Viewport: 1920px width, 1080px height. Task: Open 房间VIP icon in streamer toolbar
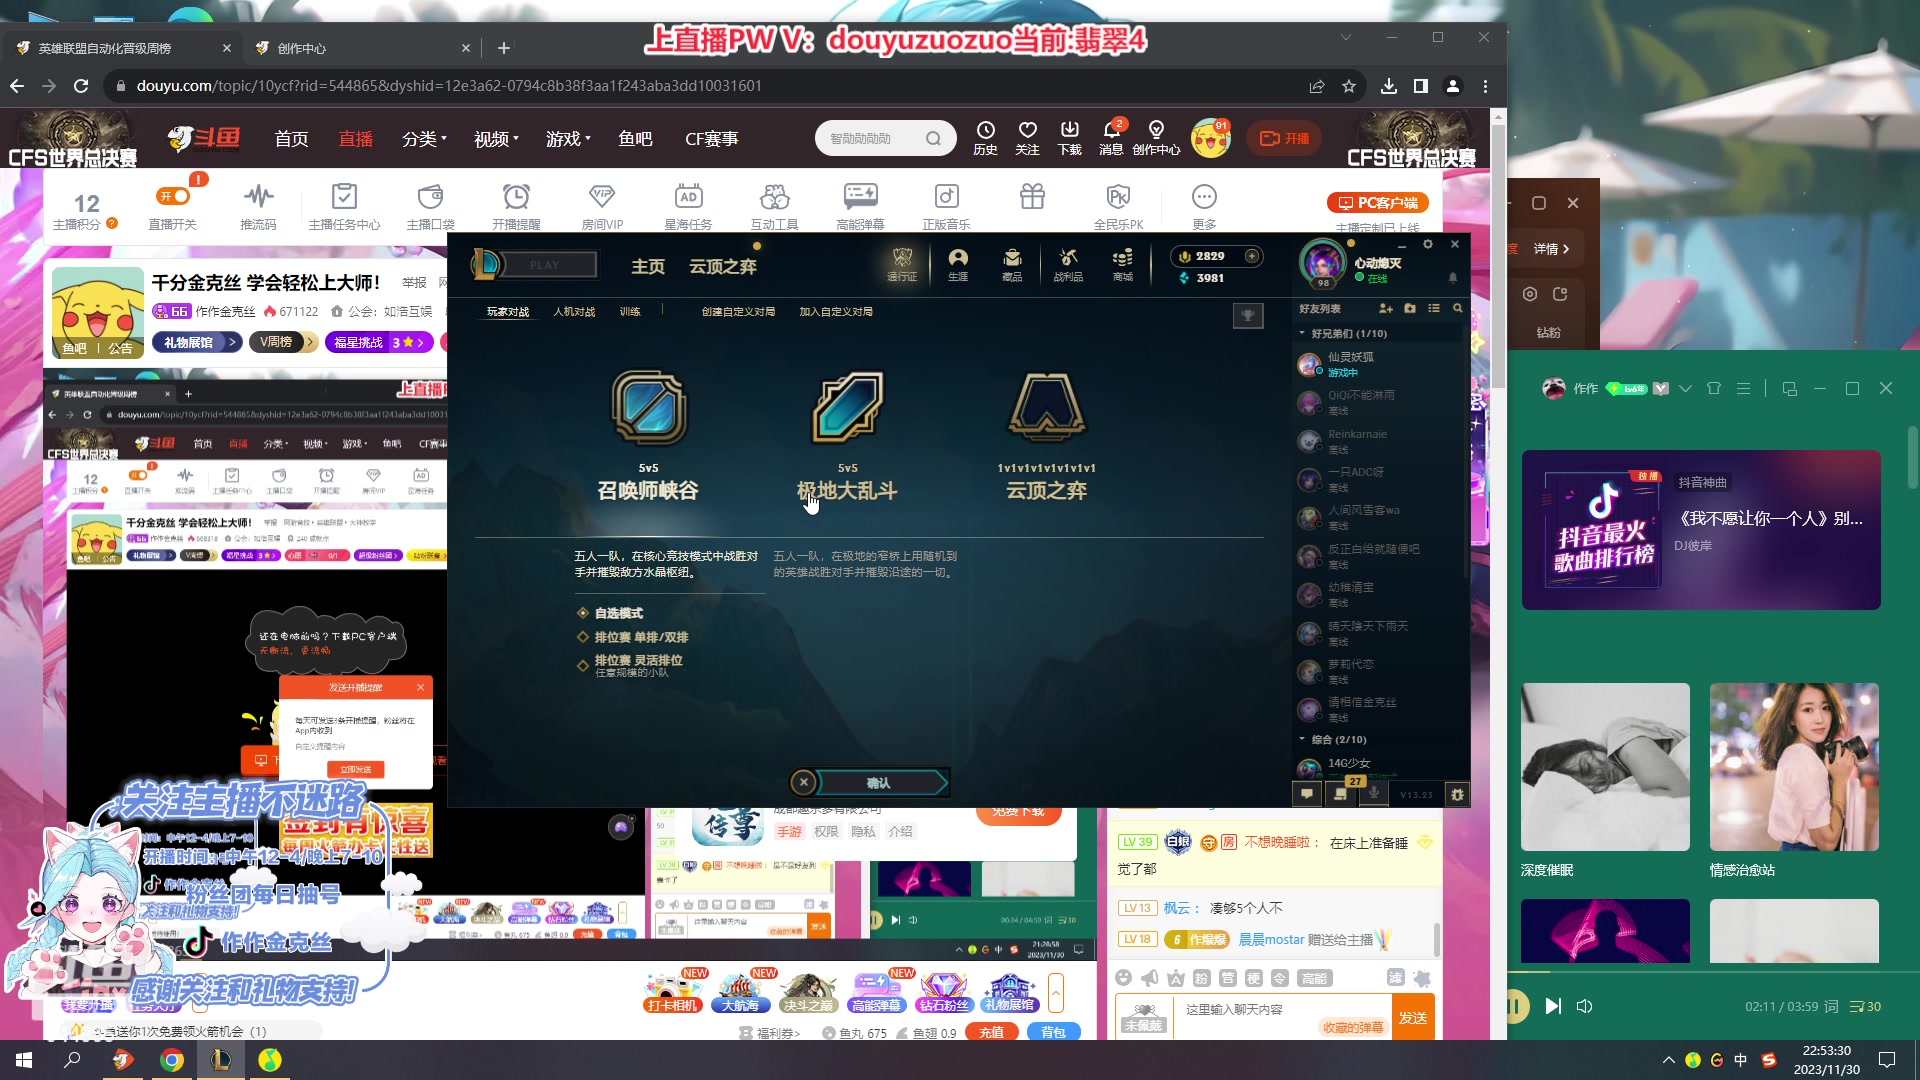(602, 207)
